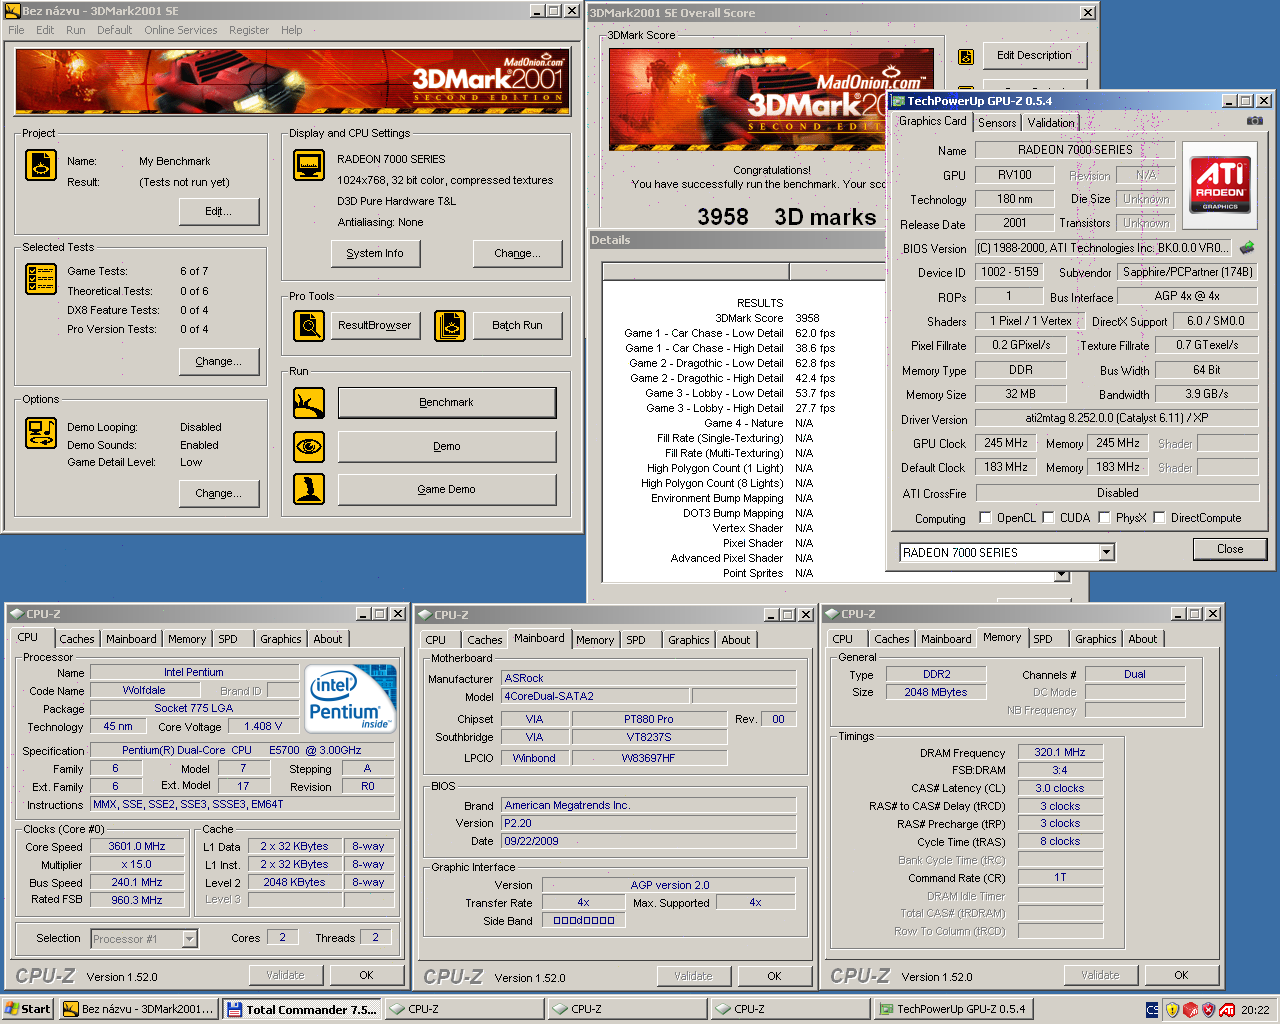Screen dimensions: 1280x1024
Task: Click the joystick icon next to Game Demo
Action: click(309, 489)
